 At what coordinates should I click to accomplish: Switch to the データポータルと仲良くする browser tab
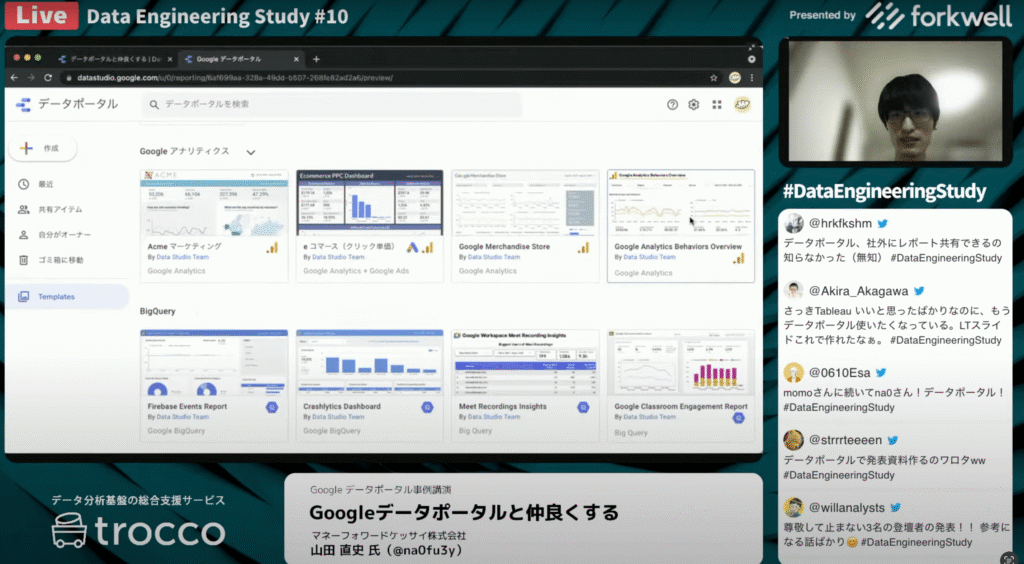click(x=112, y=59)
